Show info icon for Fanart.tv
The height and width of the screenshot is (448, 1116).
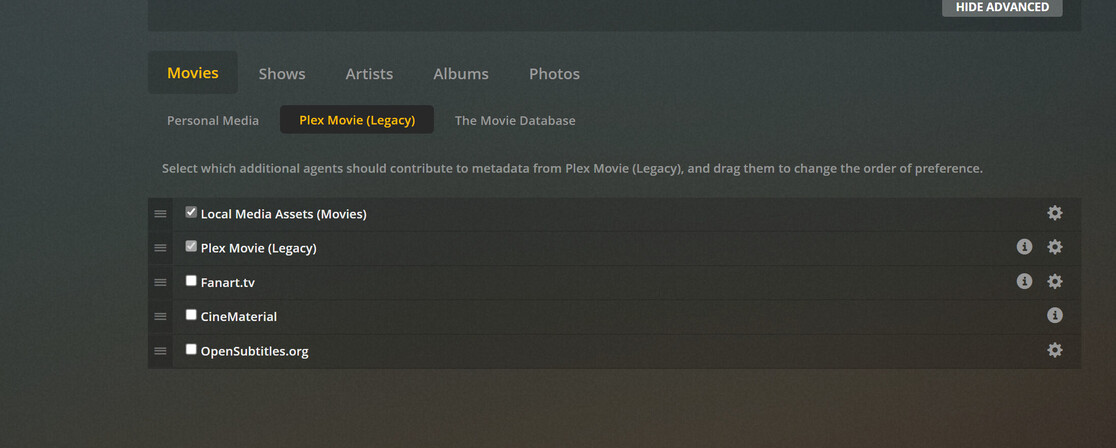coord(1024,281)
